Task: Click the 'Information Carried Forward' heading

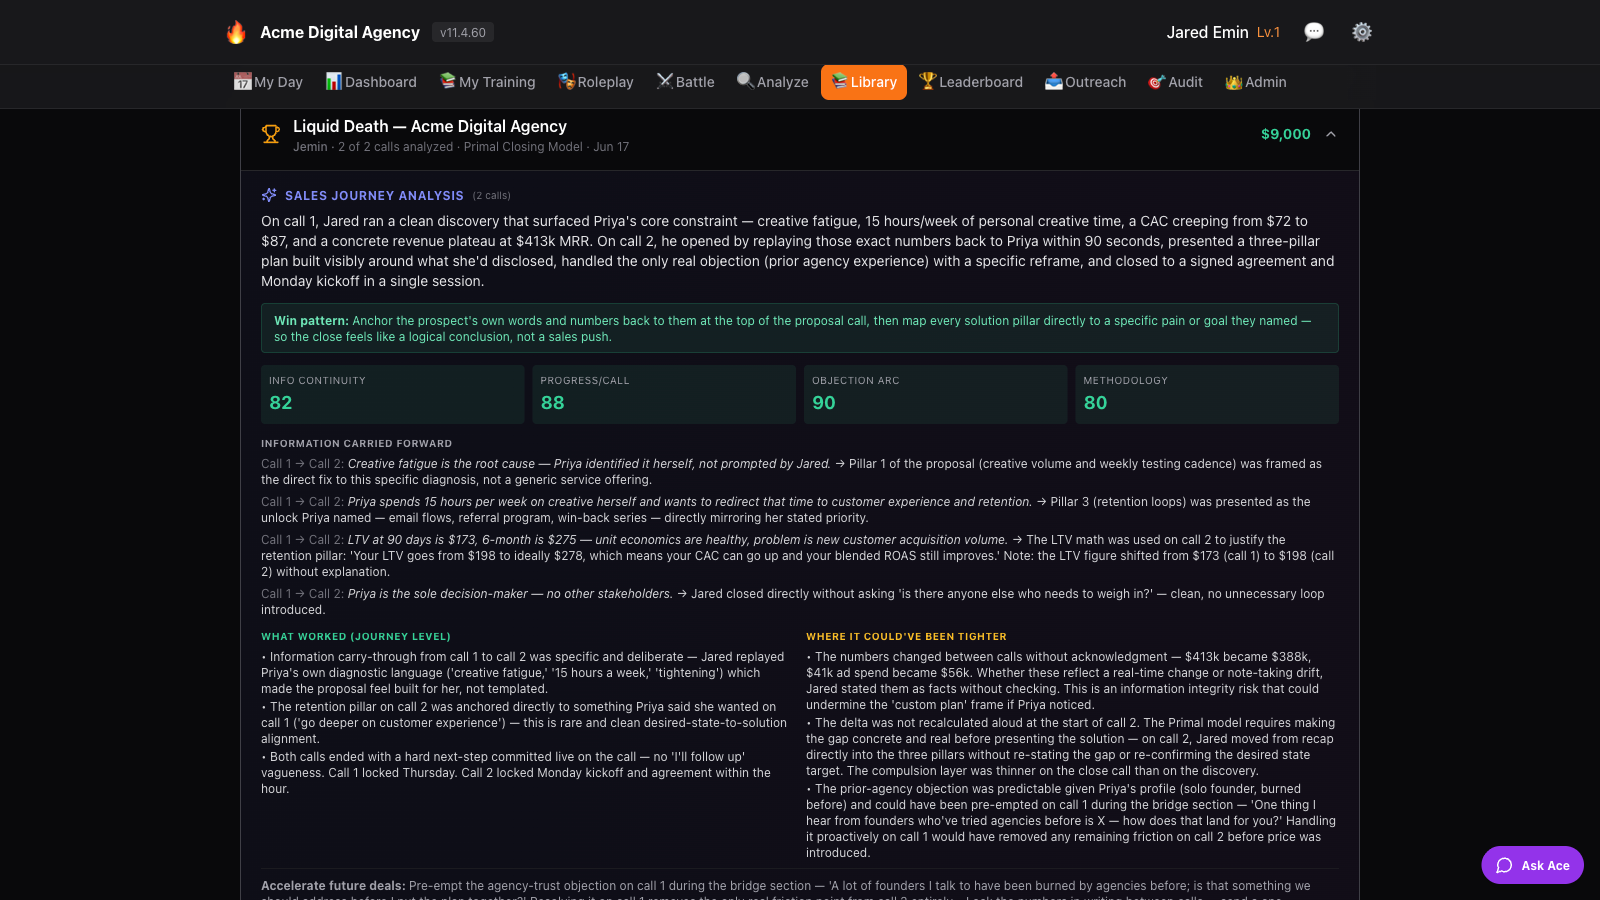Action: (x=357, y=443)
